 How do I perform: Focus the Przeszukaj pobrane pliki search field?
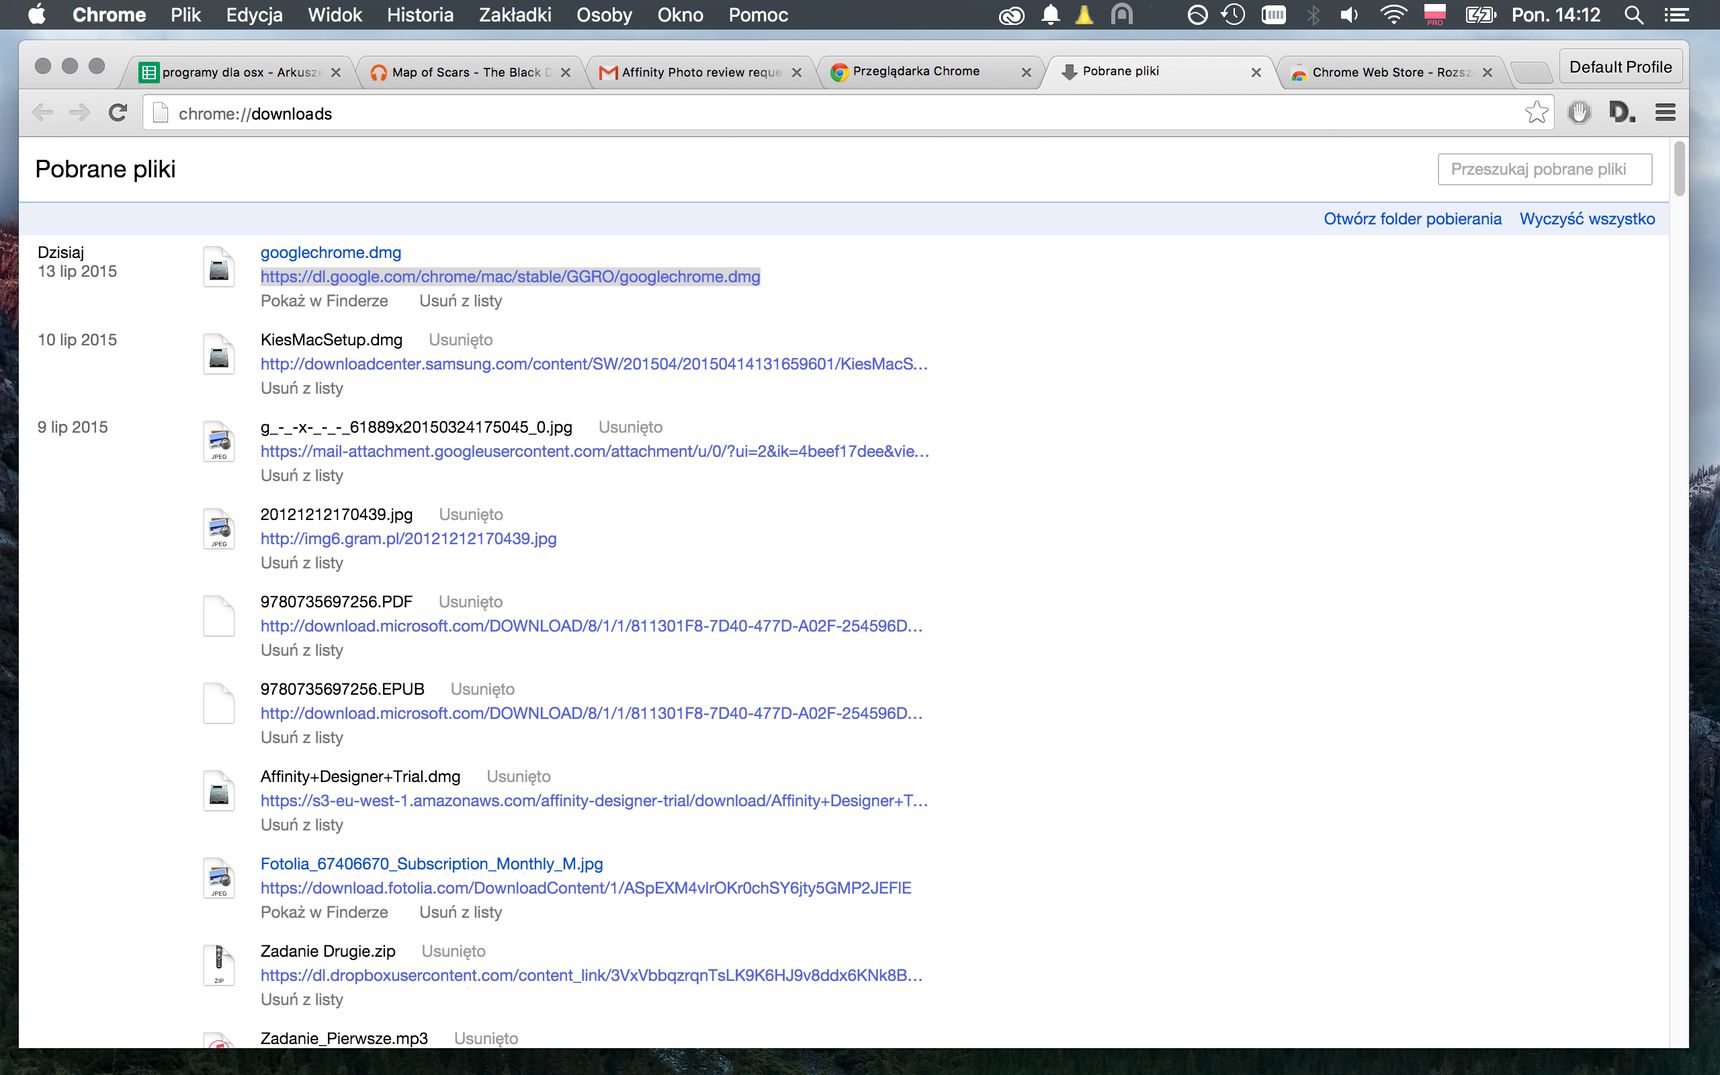[1545, 169]
